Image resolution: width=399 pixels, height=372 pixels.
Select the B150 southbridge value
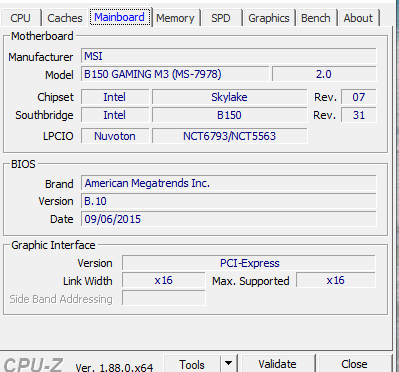point(229,115)
